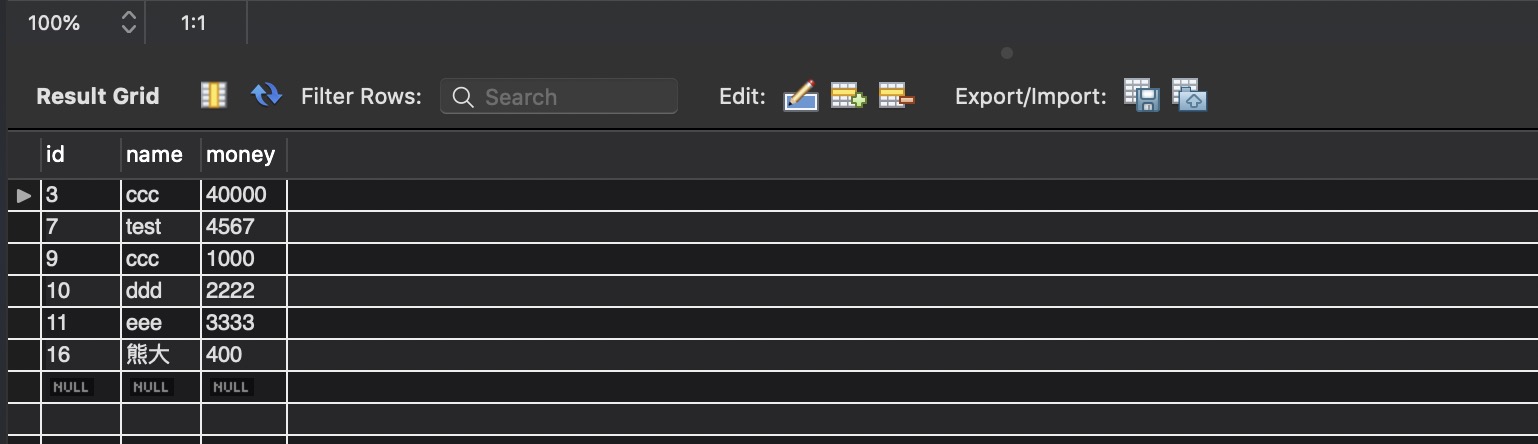Image resolution: width=1538 pixels, height=444 pixels.
Task: Insert a new row via icon
Action: point(848,96)
